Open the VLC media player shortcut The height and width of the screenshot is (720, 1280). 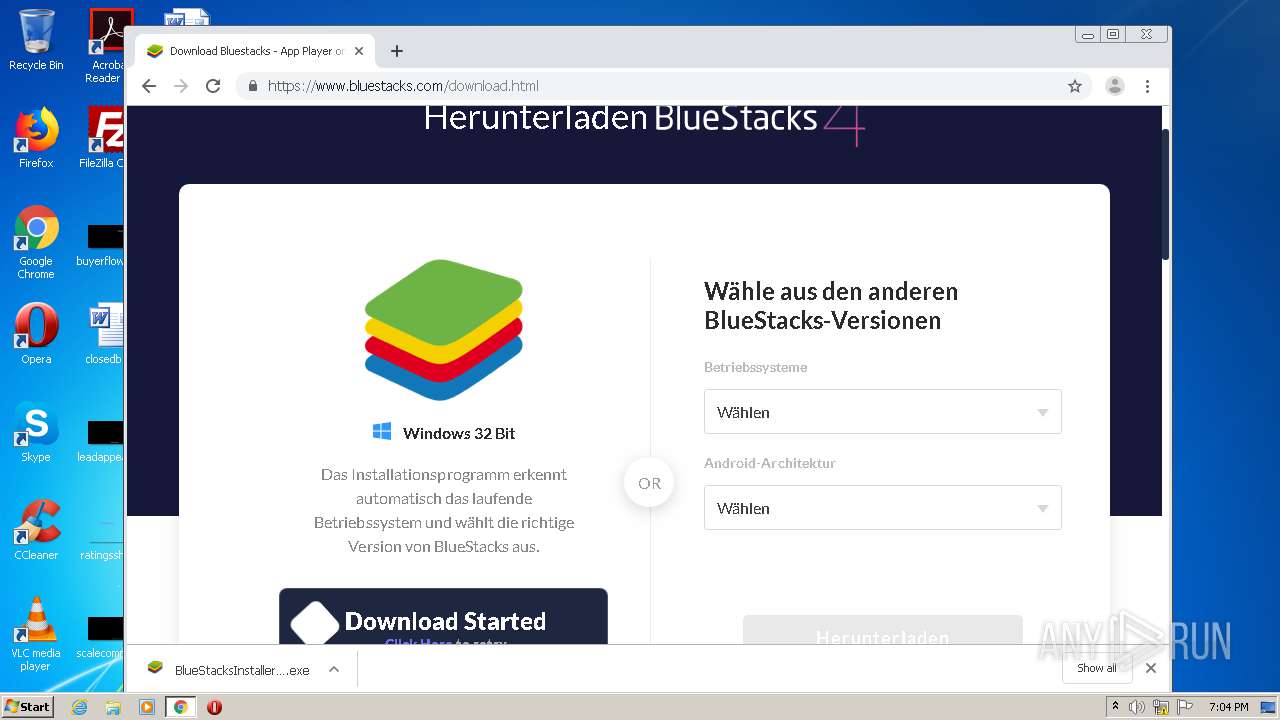pos(36,634)
